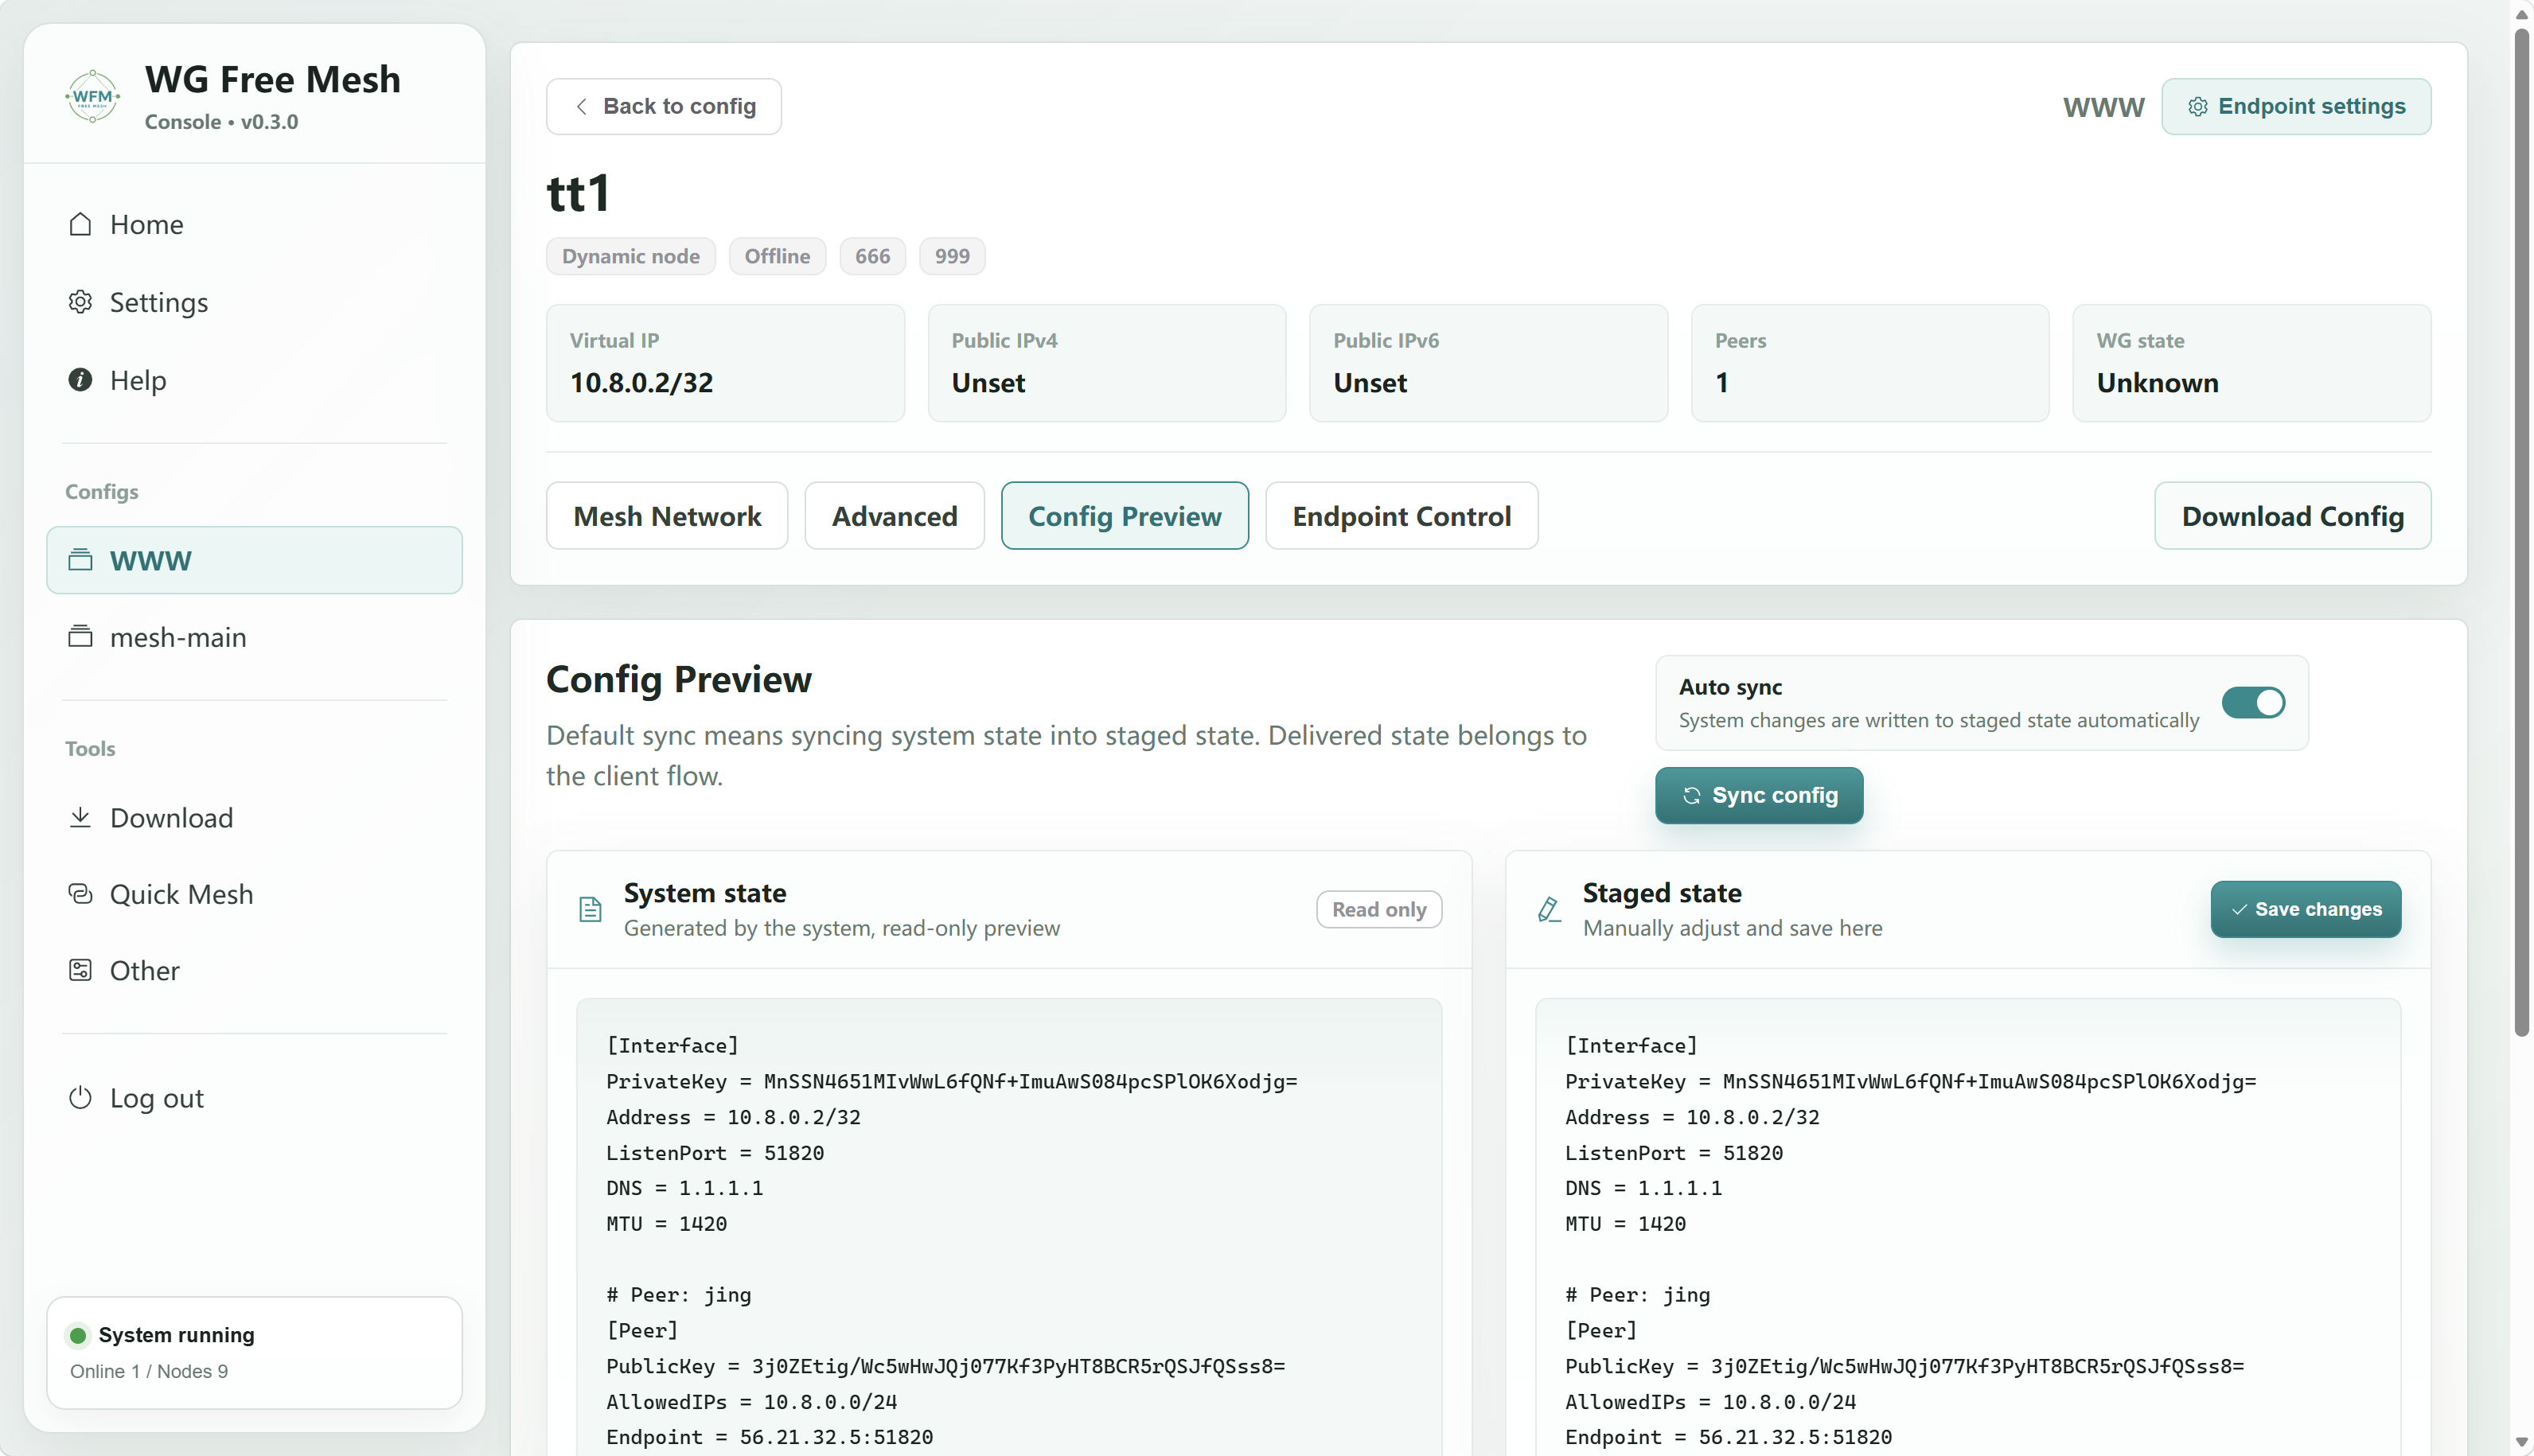Select the Config Preview tab
Screen dimensions: 2534x1456
click(x=1125, y=516)
